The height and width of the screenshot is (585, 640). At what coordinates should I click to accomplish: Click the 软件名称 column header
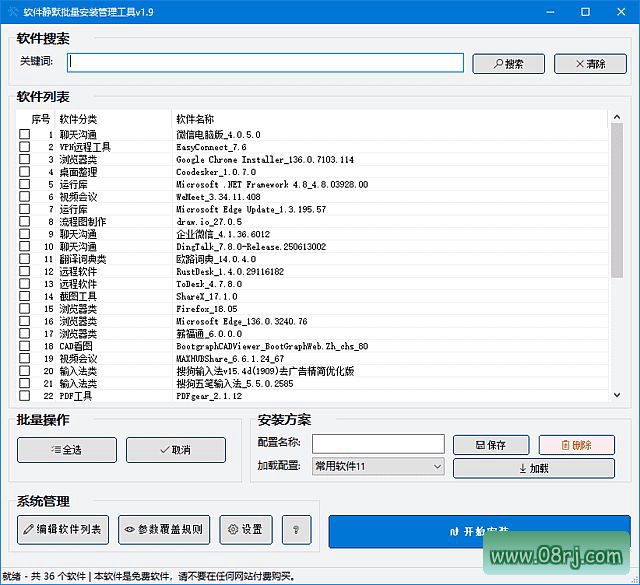[x=195, y=119]
